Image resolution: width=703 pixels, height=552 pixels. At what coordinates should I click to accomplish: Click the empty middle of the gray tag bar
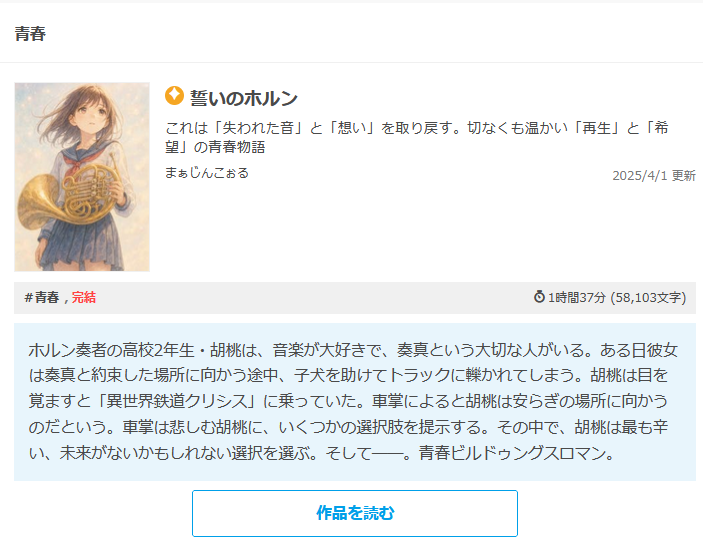coord(314,297)
